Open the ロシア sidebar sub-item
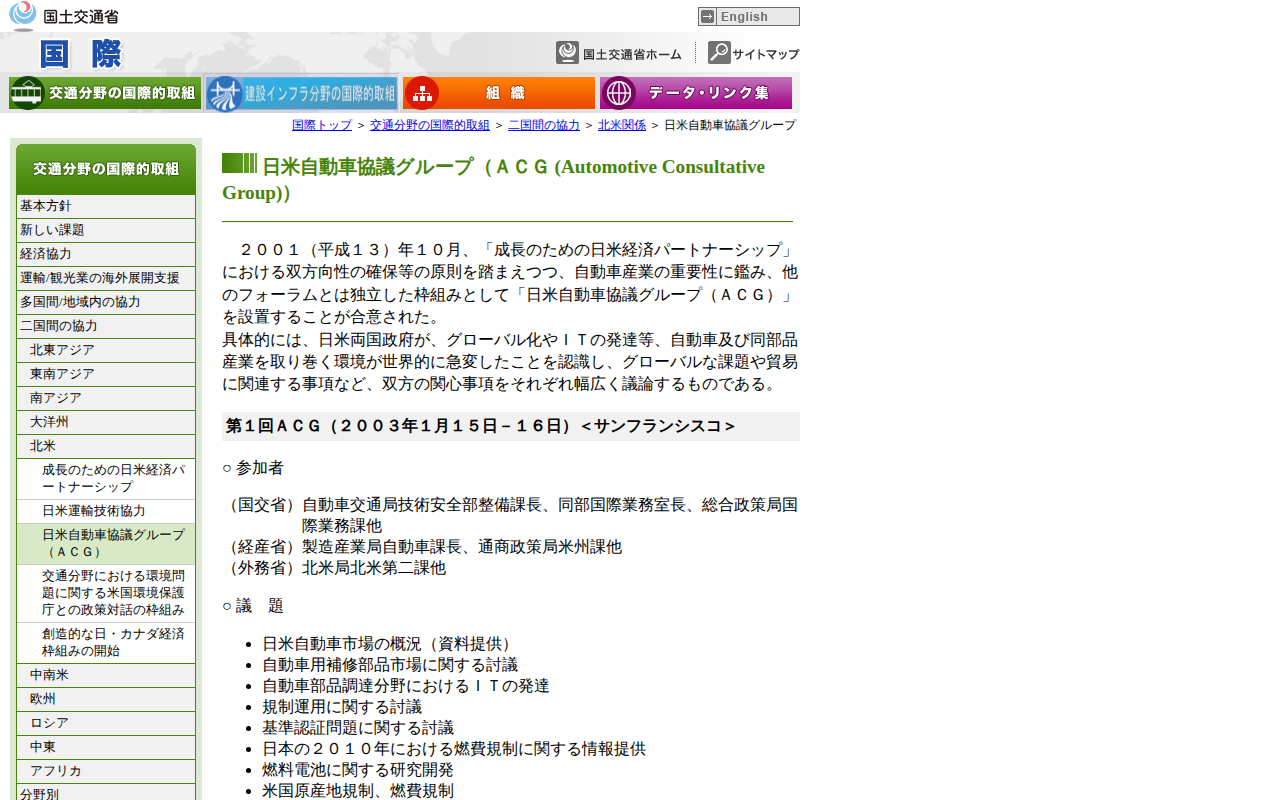 (106, 723)
